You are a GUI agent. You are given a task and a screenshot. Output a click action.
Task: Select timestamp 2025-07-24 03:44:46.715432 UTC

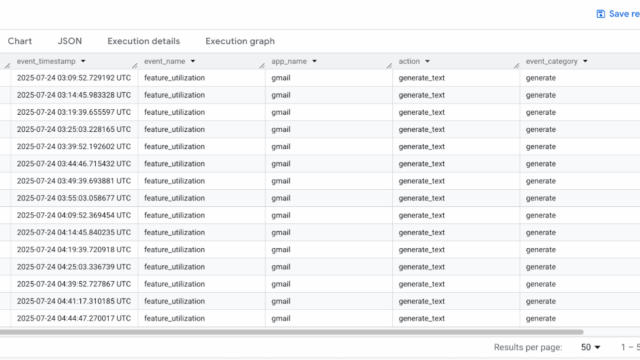click(x=74, y=164)
